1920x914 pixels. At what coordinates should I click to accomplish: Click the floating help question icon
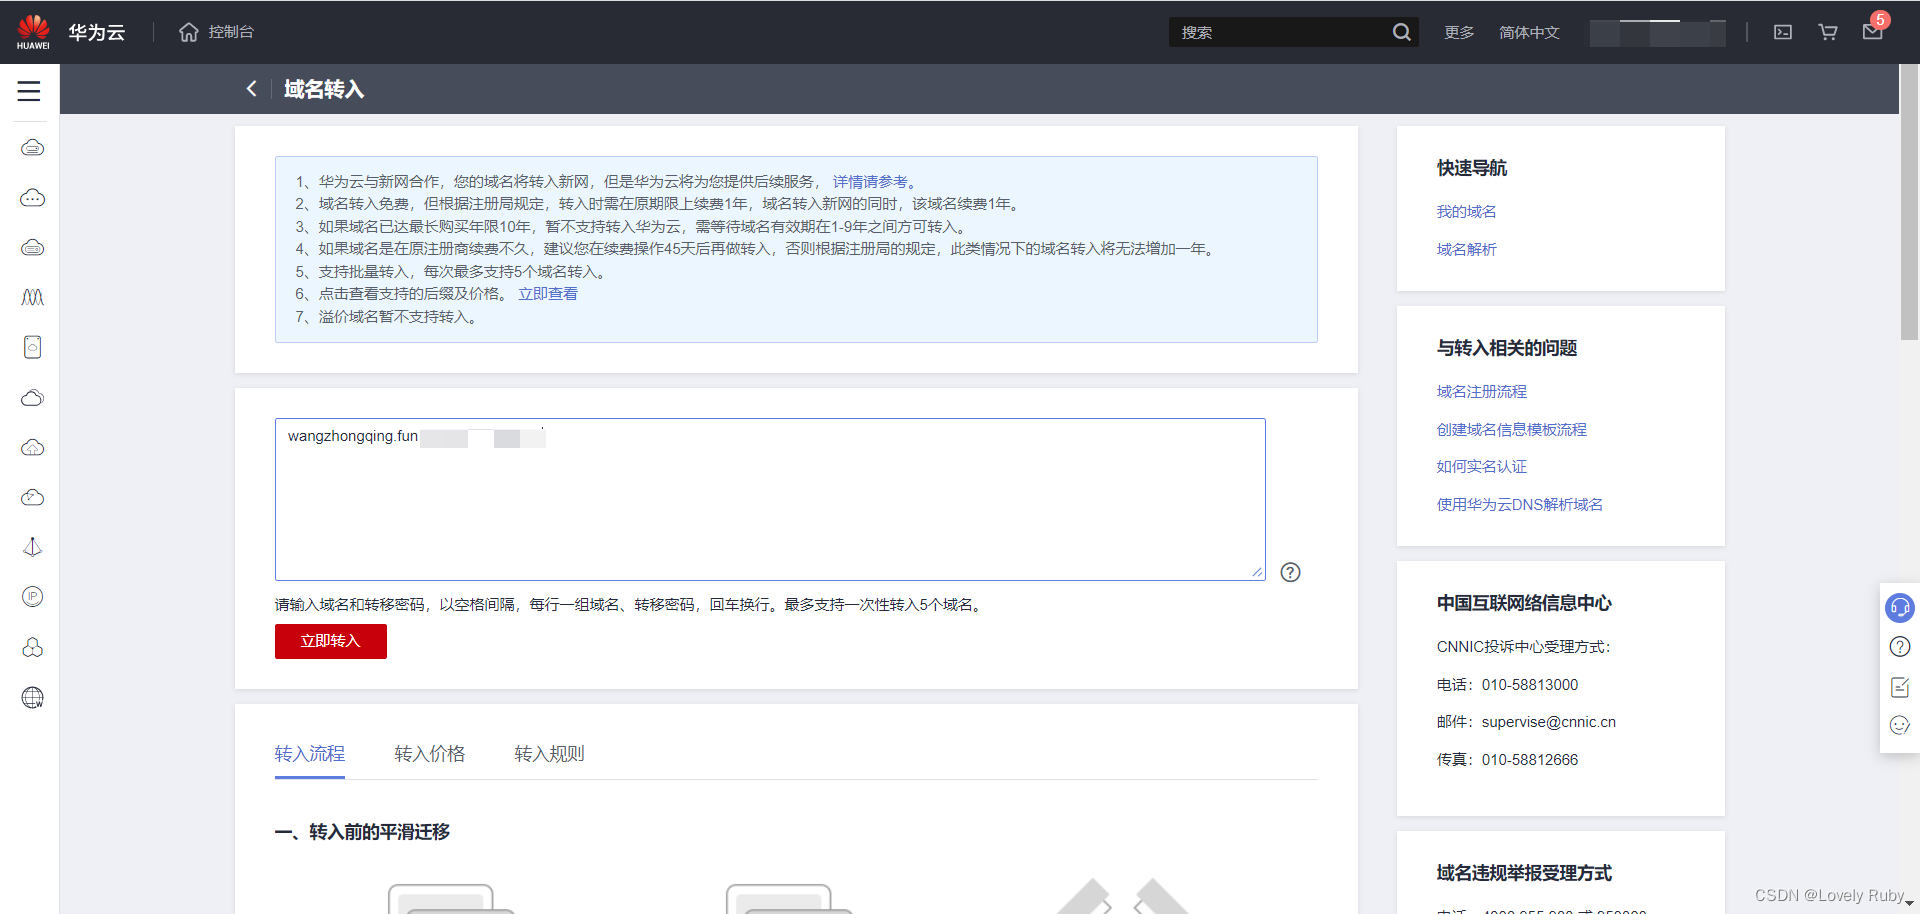point(1900,647)
